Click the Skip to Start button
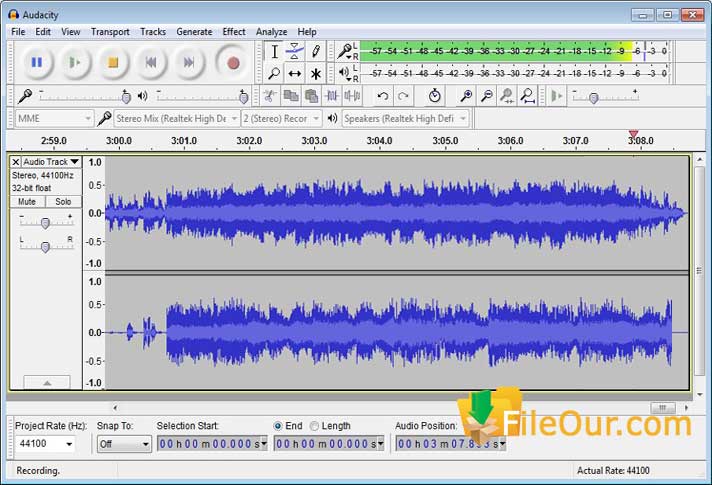Image resolution: width=712 pixels, height=485 pixels. click(151, 62)
